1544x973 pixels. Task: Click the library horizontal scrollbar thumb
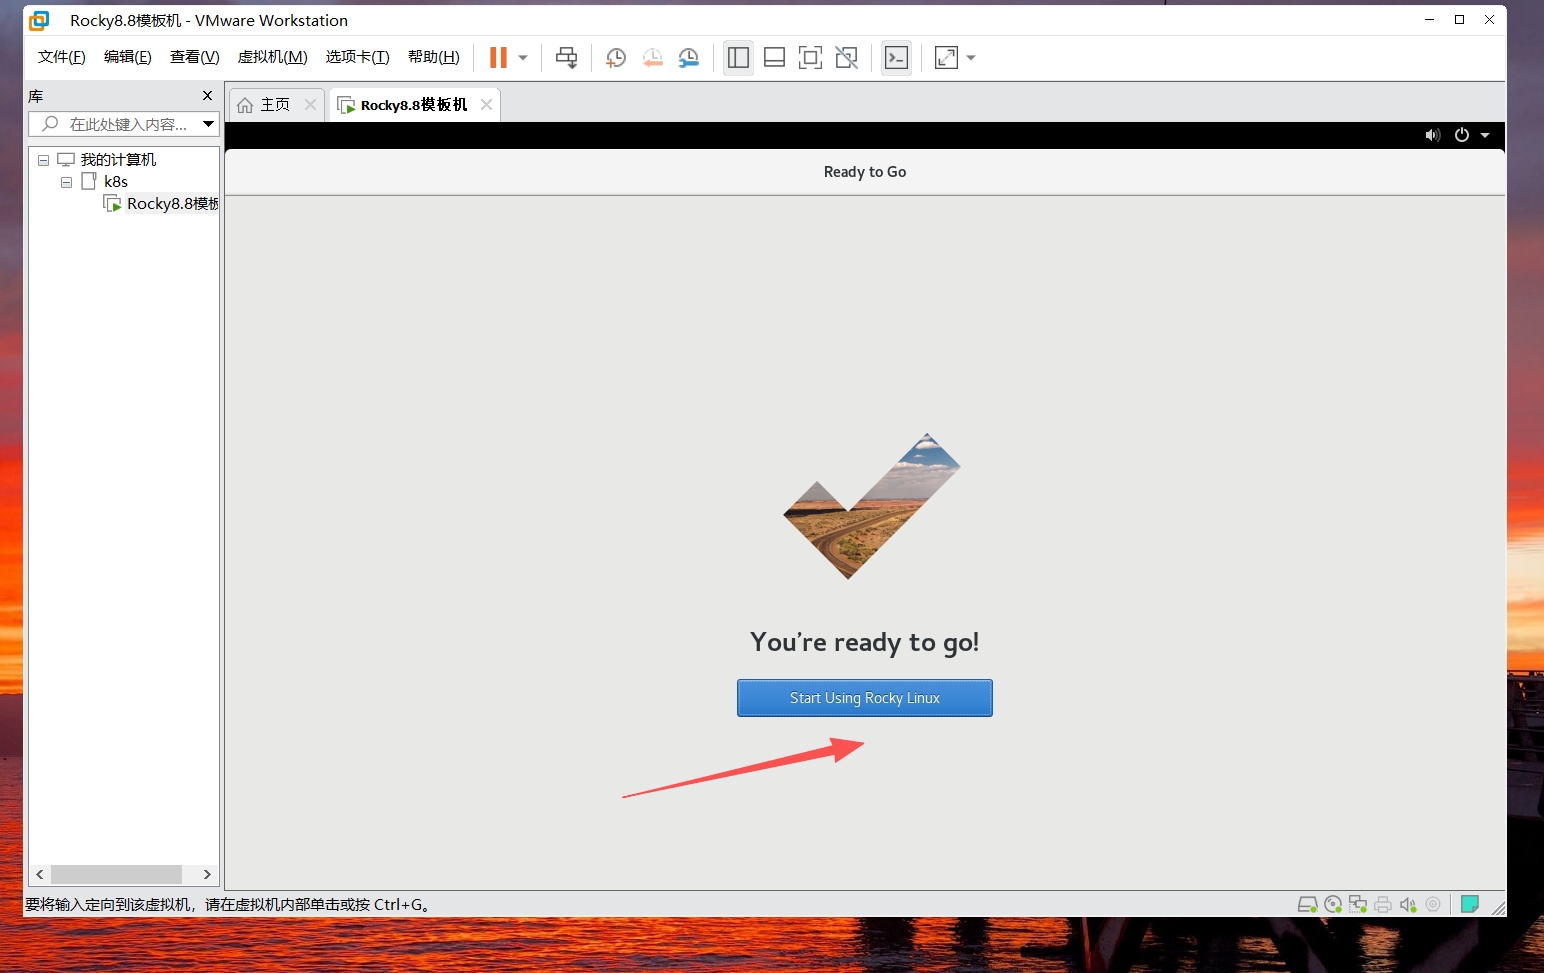(116, 874)
